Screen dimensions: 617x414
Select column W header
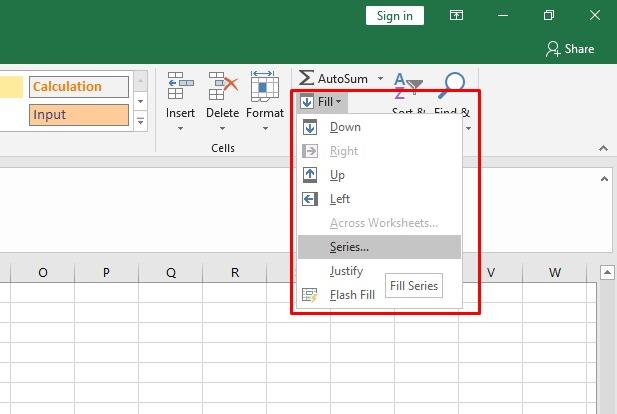pyautogui.click(x=554, y=273)
